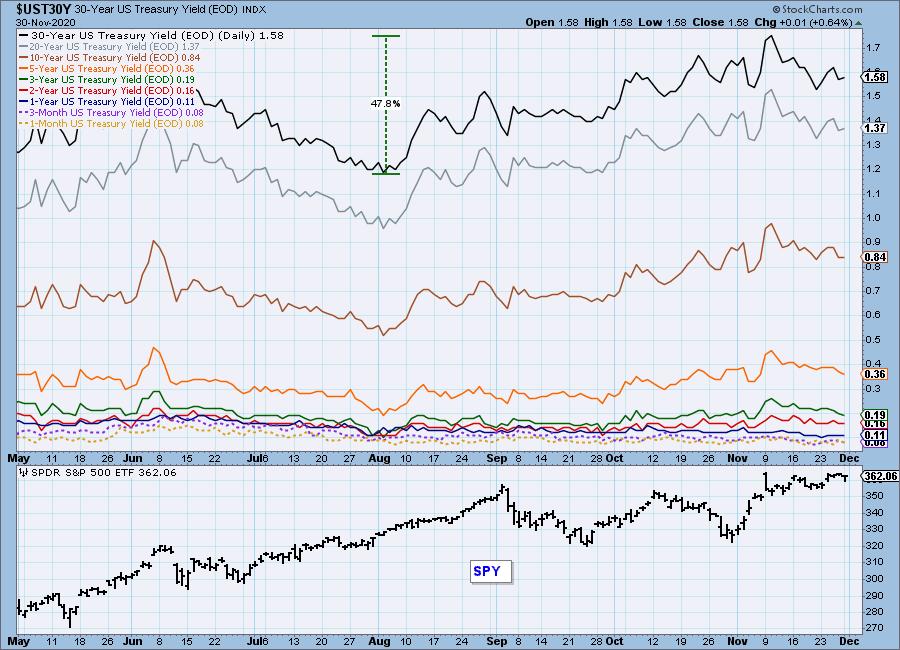Click the 270 tick on SPY price axis

coord(875,628)
